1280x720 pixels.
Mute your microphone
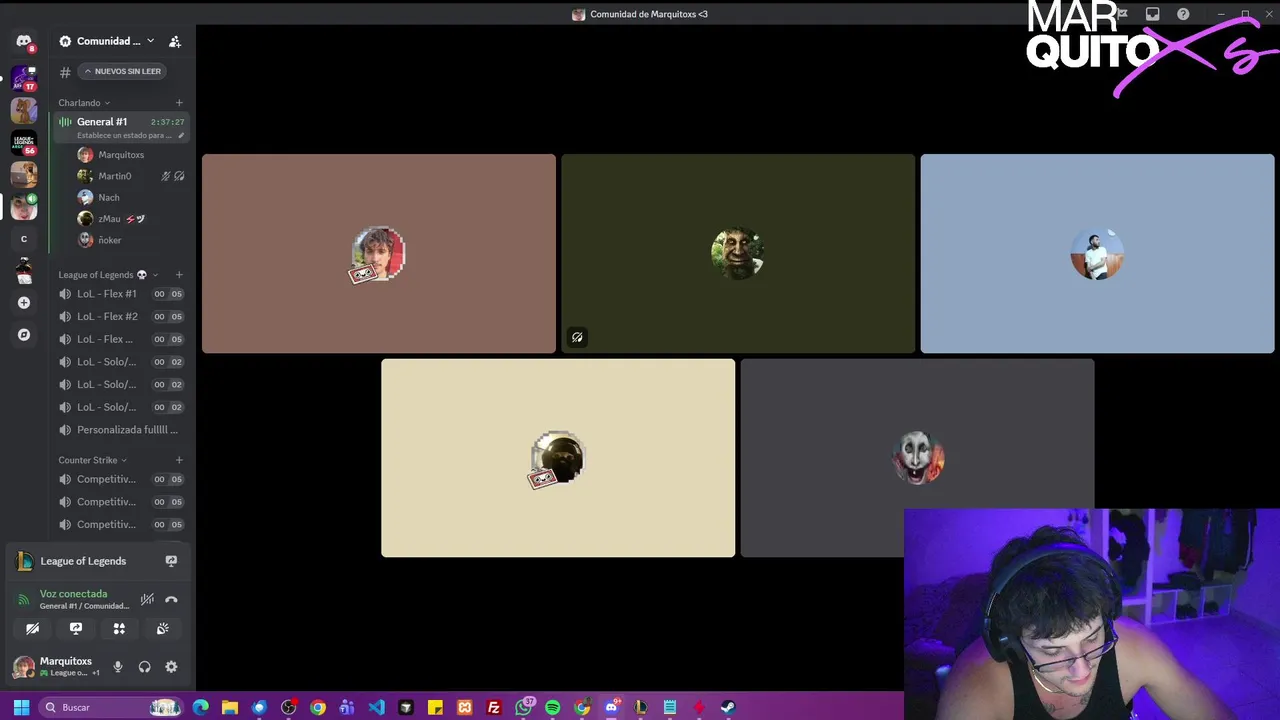coord(118,667)
